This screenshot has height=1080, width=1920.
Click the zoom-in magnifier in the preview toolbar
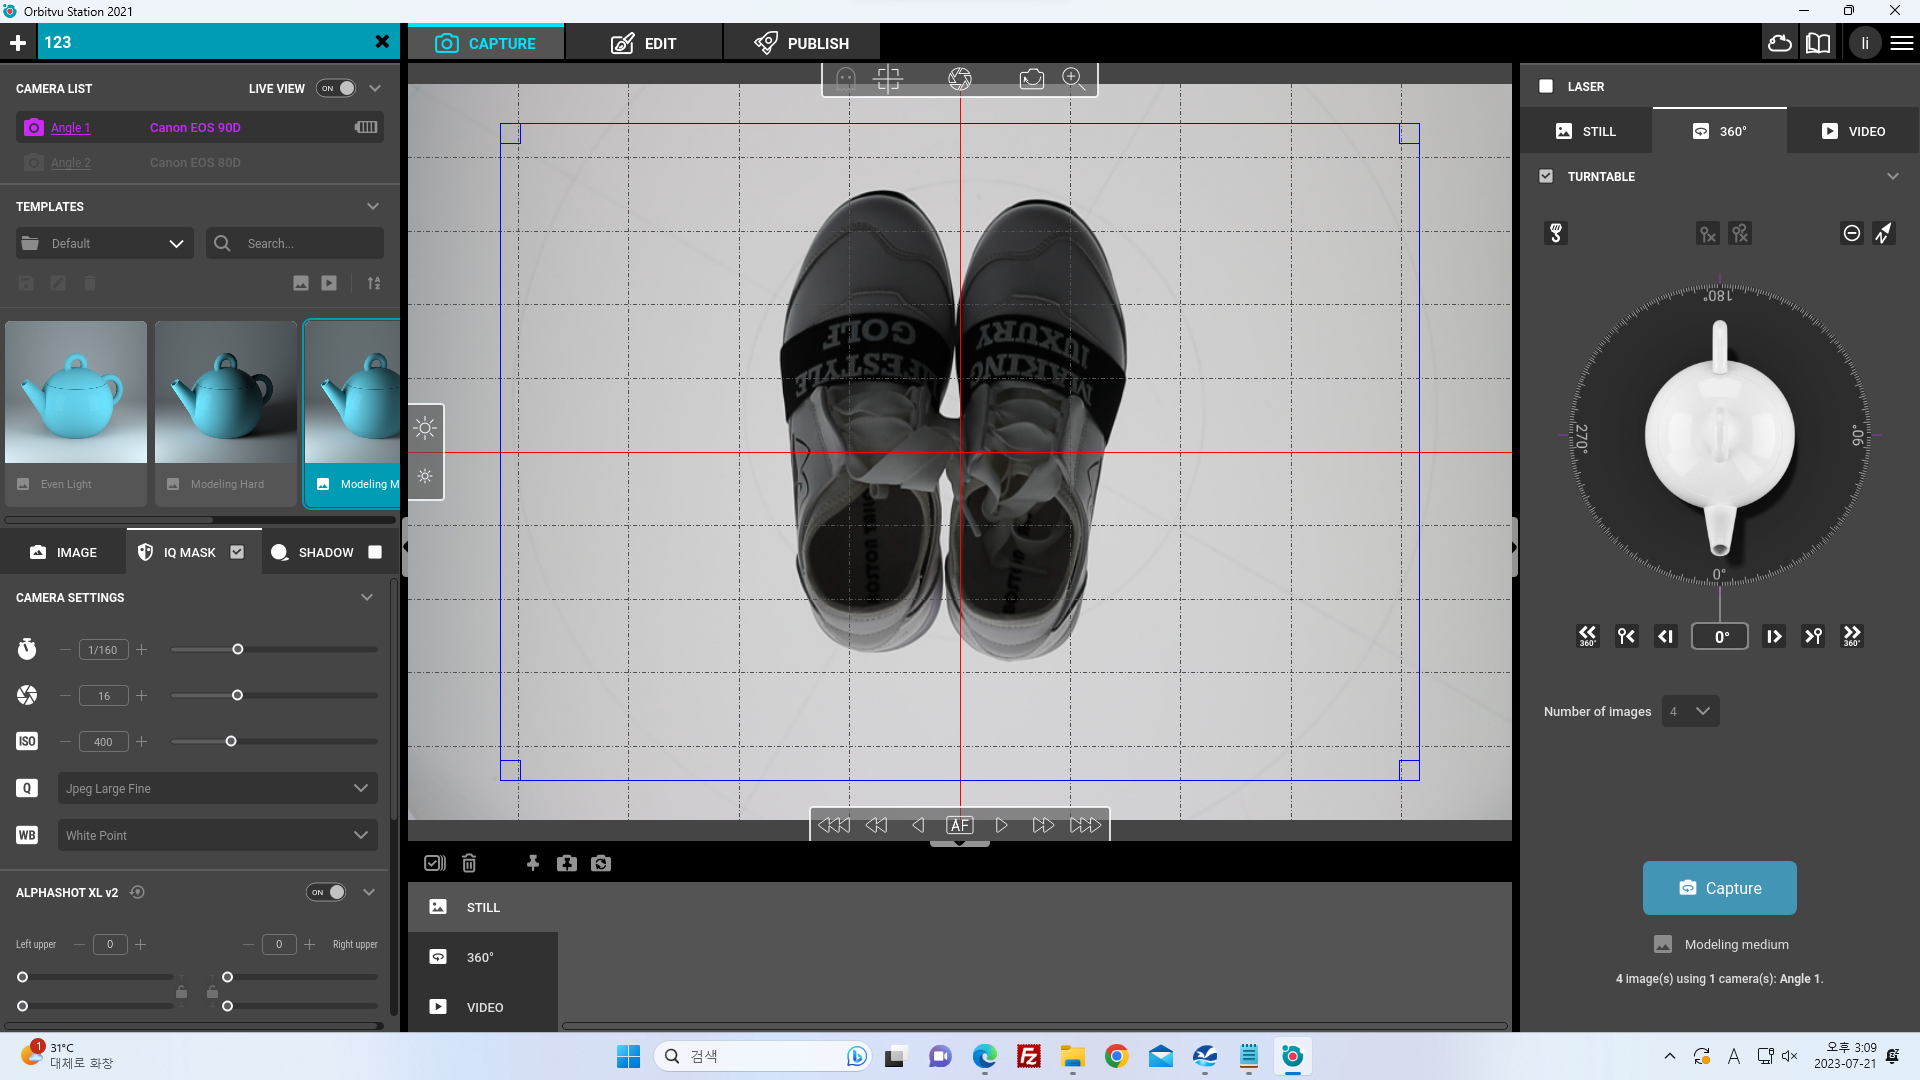click(1074, 78)
